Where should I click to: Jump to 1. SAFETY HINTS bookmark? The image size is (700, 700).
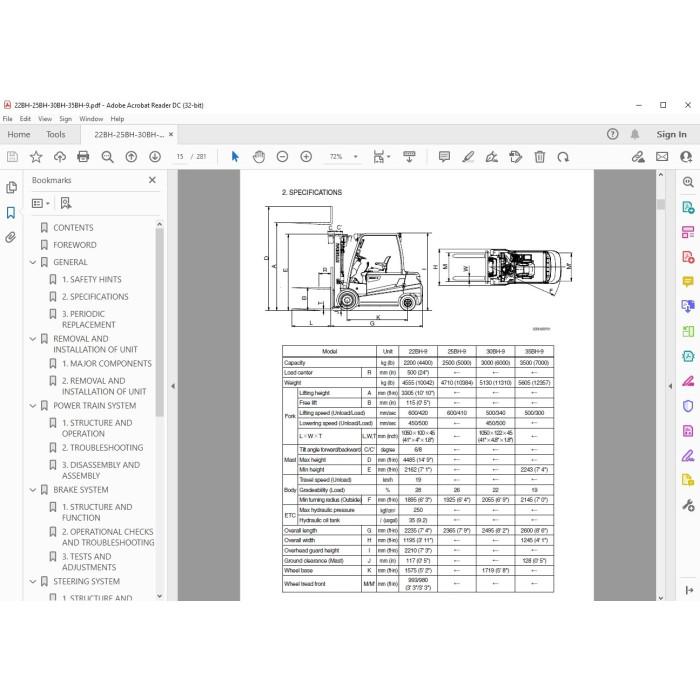(92, 279)
